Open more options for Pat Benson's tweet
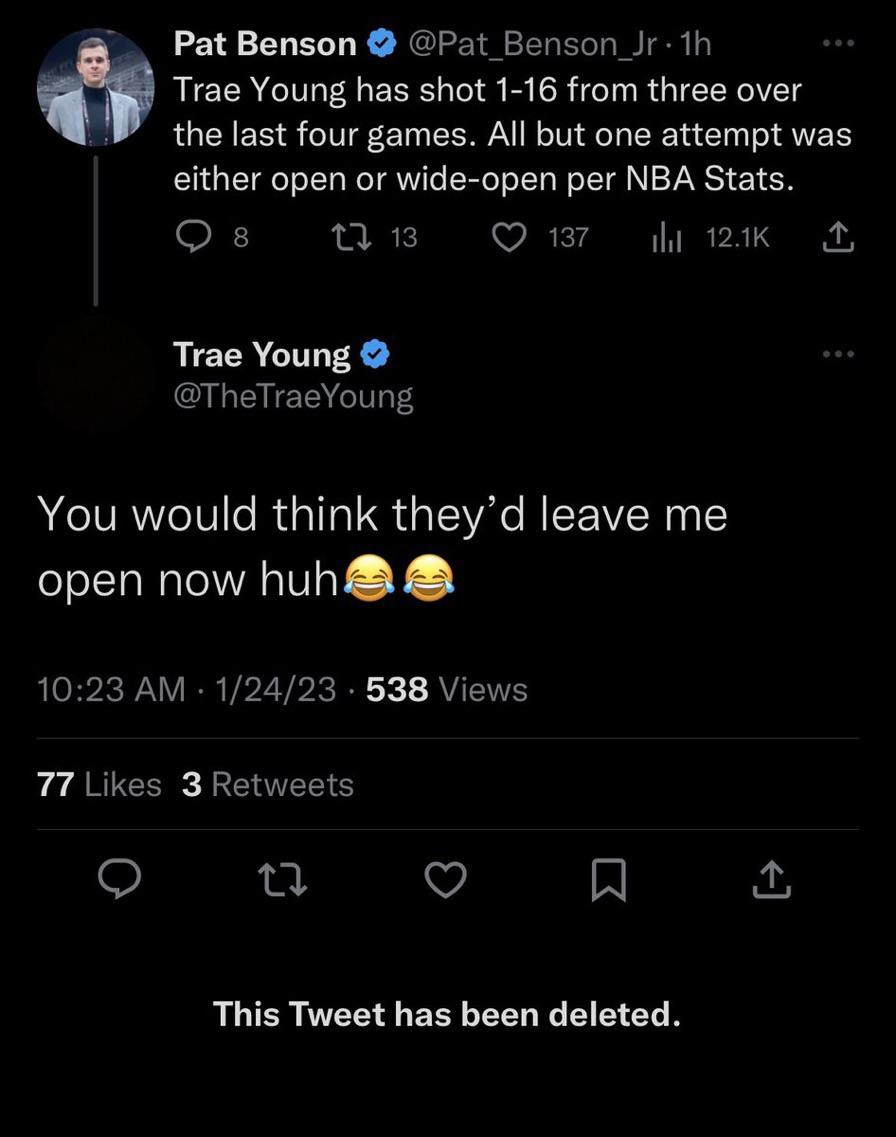 point(837,44)
